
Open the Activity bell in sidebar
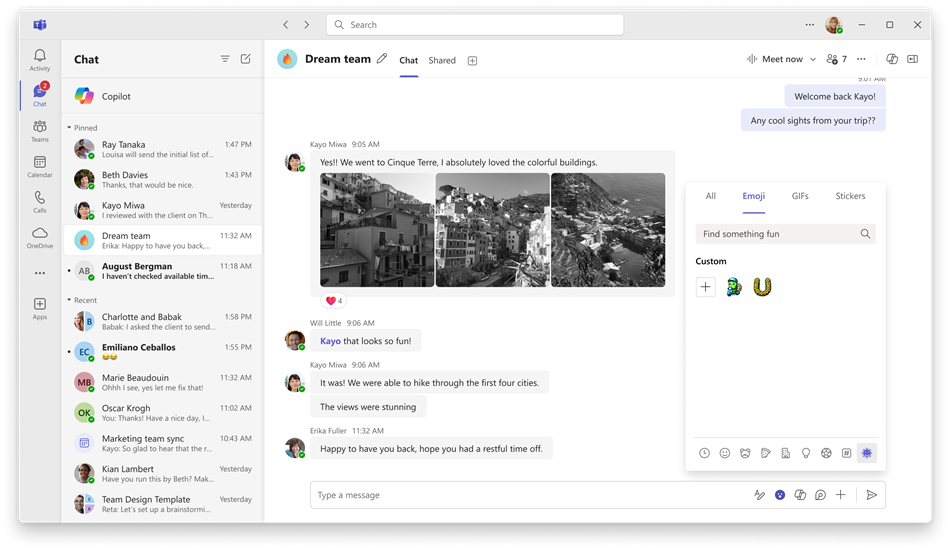point(39,59)
